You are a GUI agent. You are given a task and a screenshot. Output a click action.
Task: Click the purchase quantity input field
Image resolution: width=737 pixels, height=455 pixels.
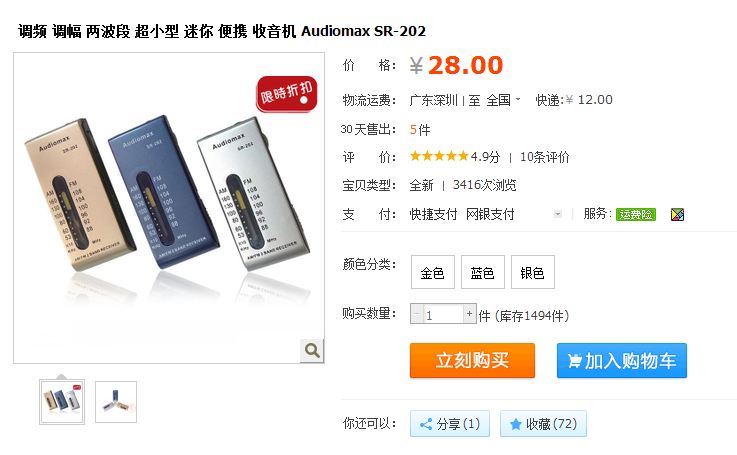pos(443,314)
